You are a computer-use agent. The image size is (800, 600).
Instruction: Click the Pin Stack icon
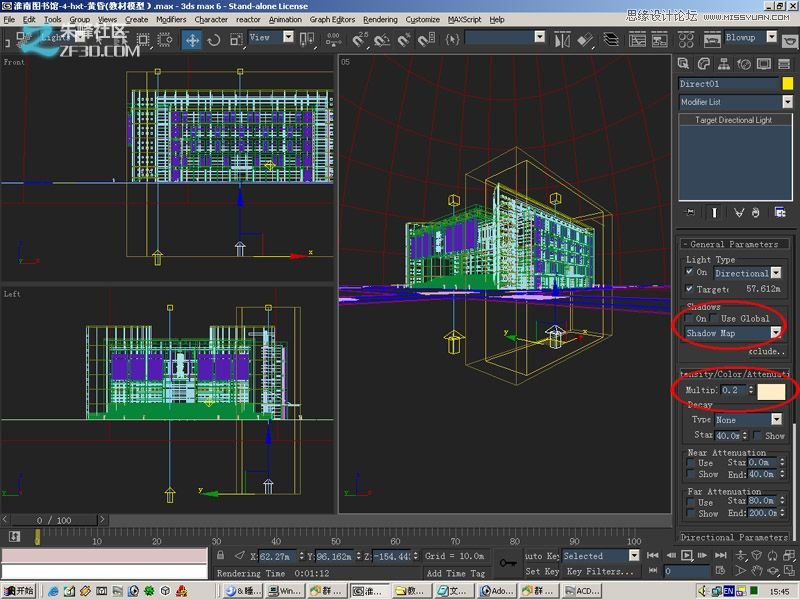689,212
